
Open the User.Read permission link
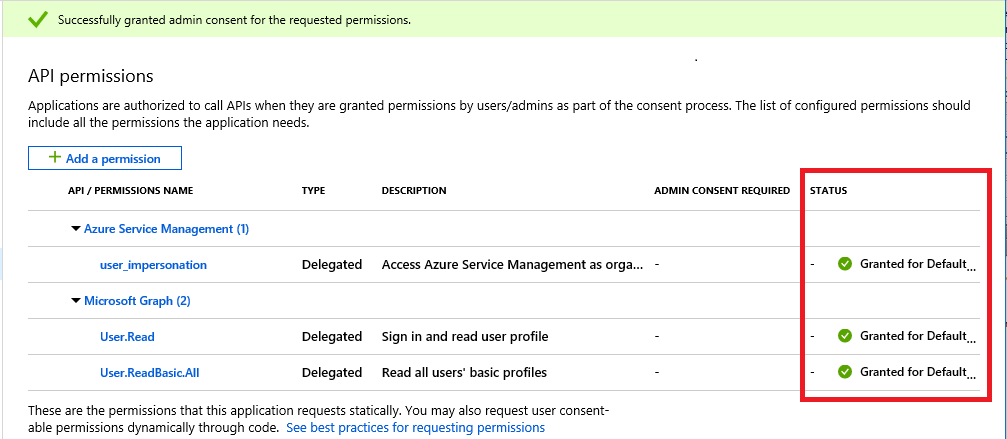[127, 337]
